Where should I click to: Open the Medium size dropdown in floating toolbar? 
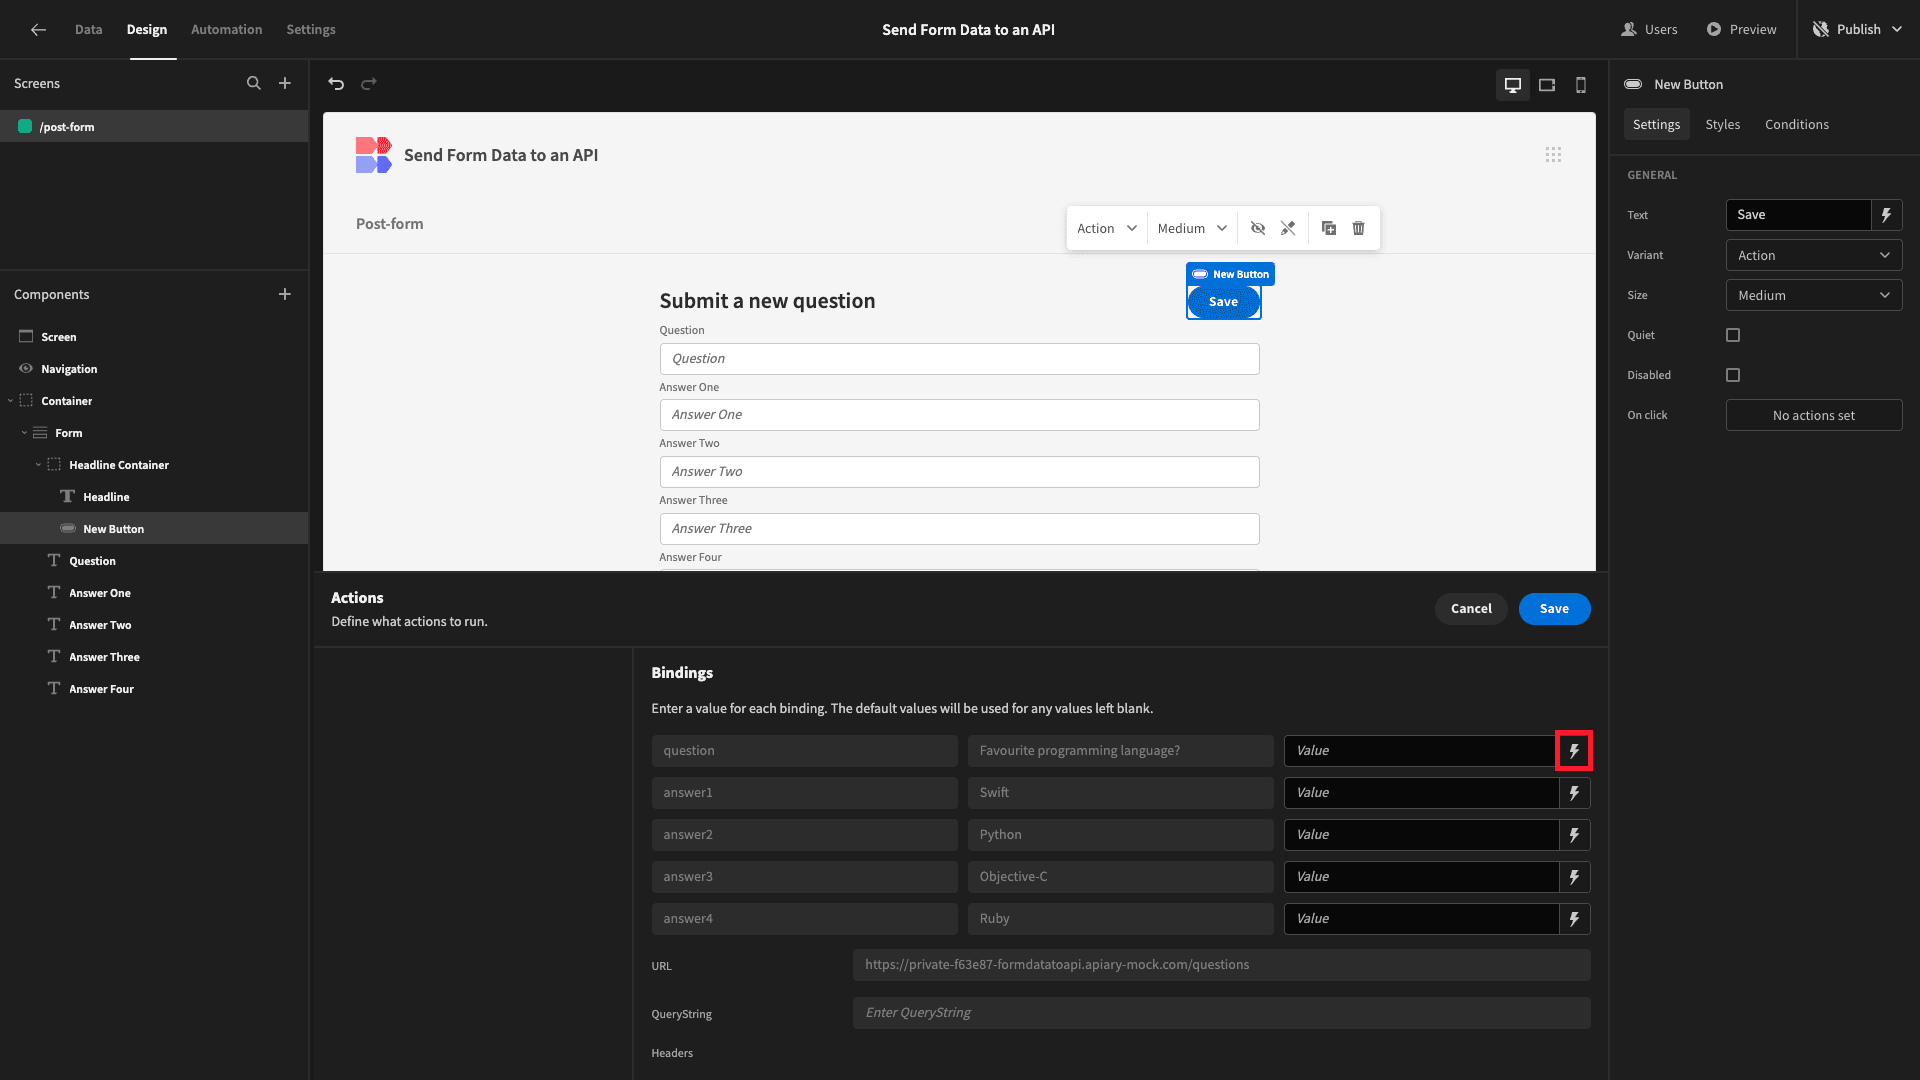1192,228
